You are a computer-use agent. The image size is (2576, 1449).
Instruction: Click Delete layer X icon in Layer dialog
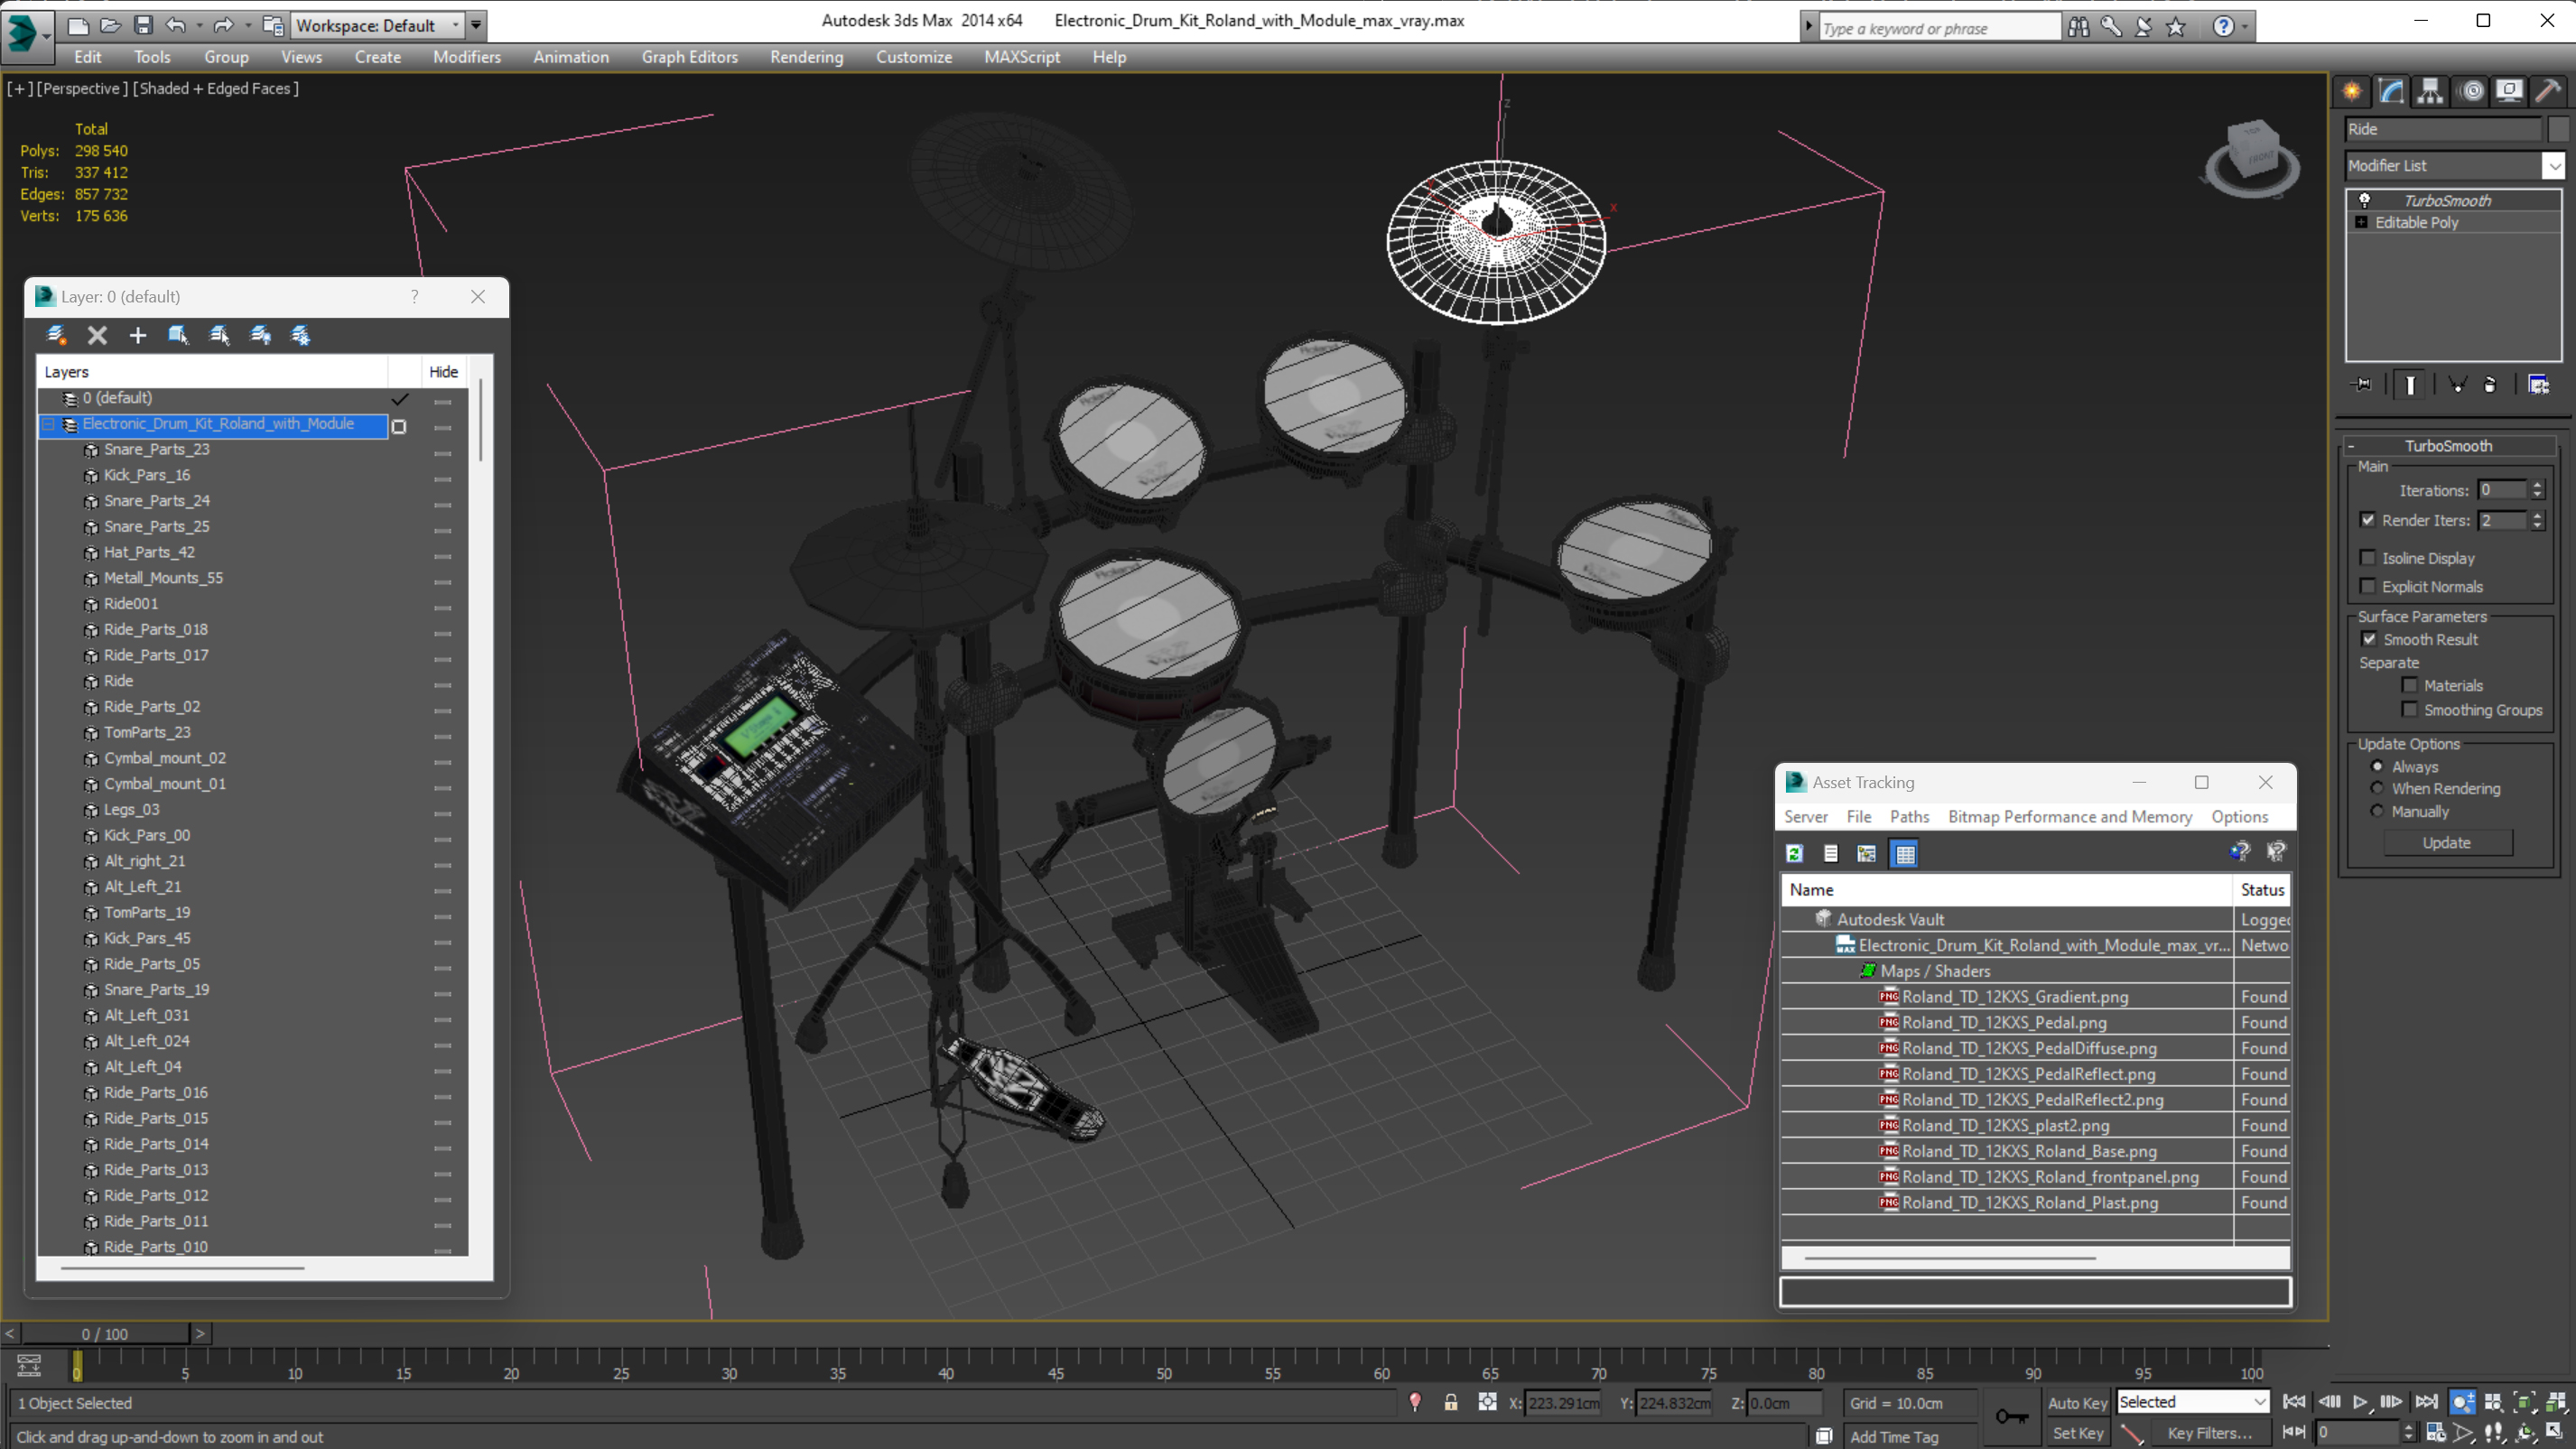(97, 335)
